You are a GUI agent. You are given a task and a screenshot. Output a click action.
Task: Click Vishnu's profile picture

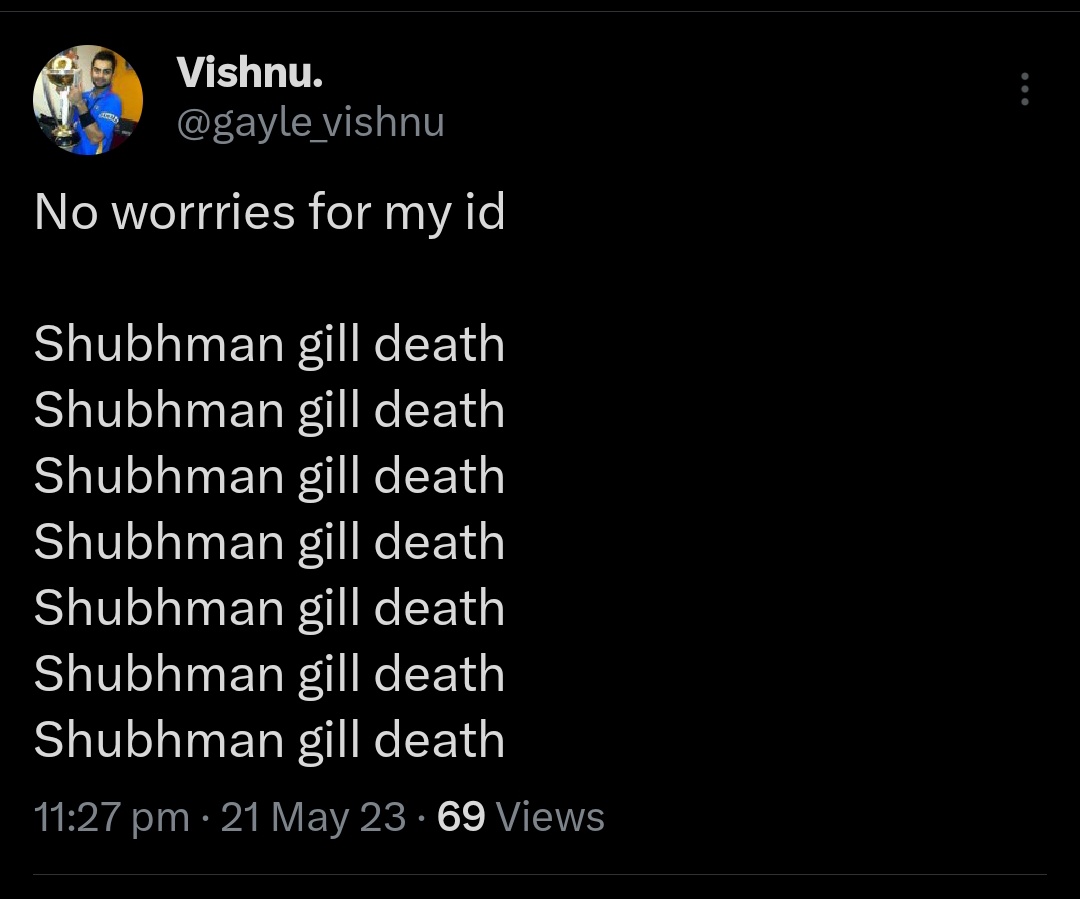(x=88, y=100)
